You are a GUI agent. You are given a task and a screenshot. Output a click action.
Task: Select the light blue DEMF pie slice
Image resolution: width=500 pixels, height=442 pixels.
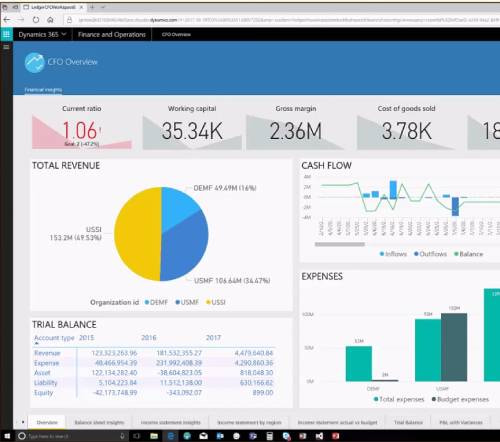[178, 207]
